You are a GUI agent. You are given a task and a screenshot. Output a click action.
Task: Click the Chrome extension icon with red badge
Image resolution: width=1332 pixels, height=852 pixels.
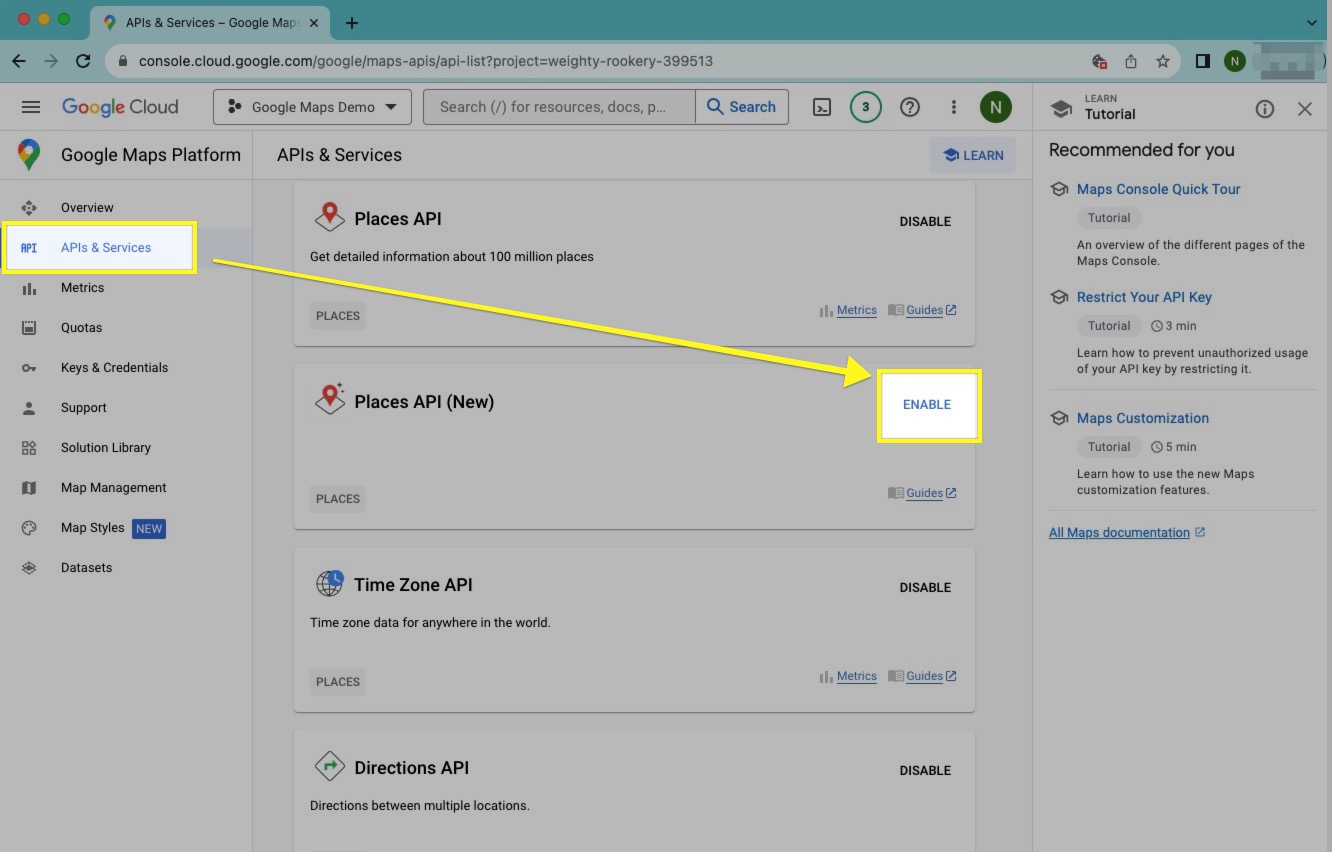[x=1099, y=61]
